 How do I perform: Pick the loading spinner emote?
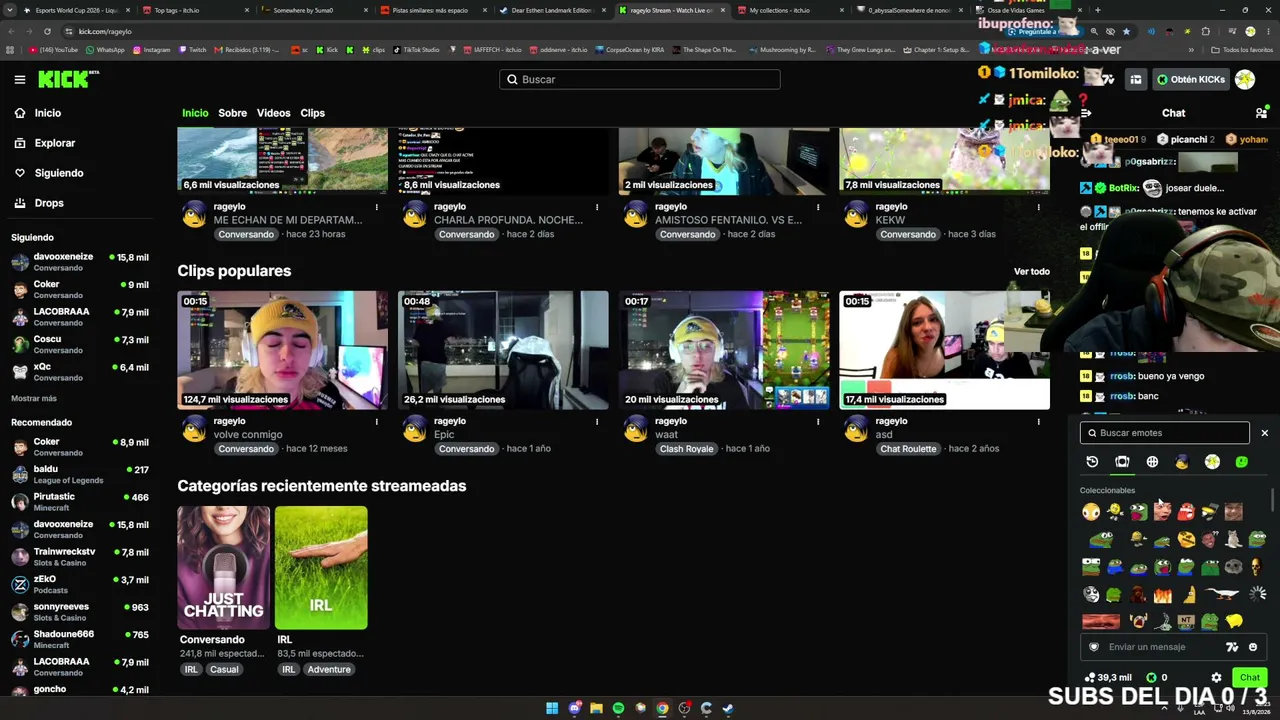pyautogui.click(x=1257, y=594)
